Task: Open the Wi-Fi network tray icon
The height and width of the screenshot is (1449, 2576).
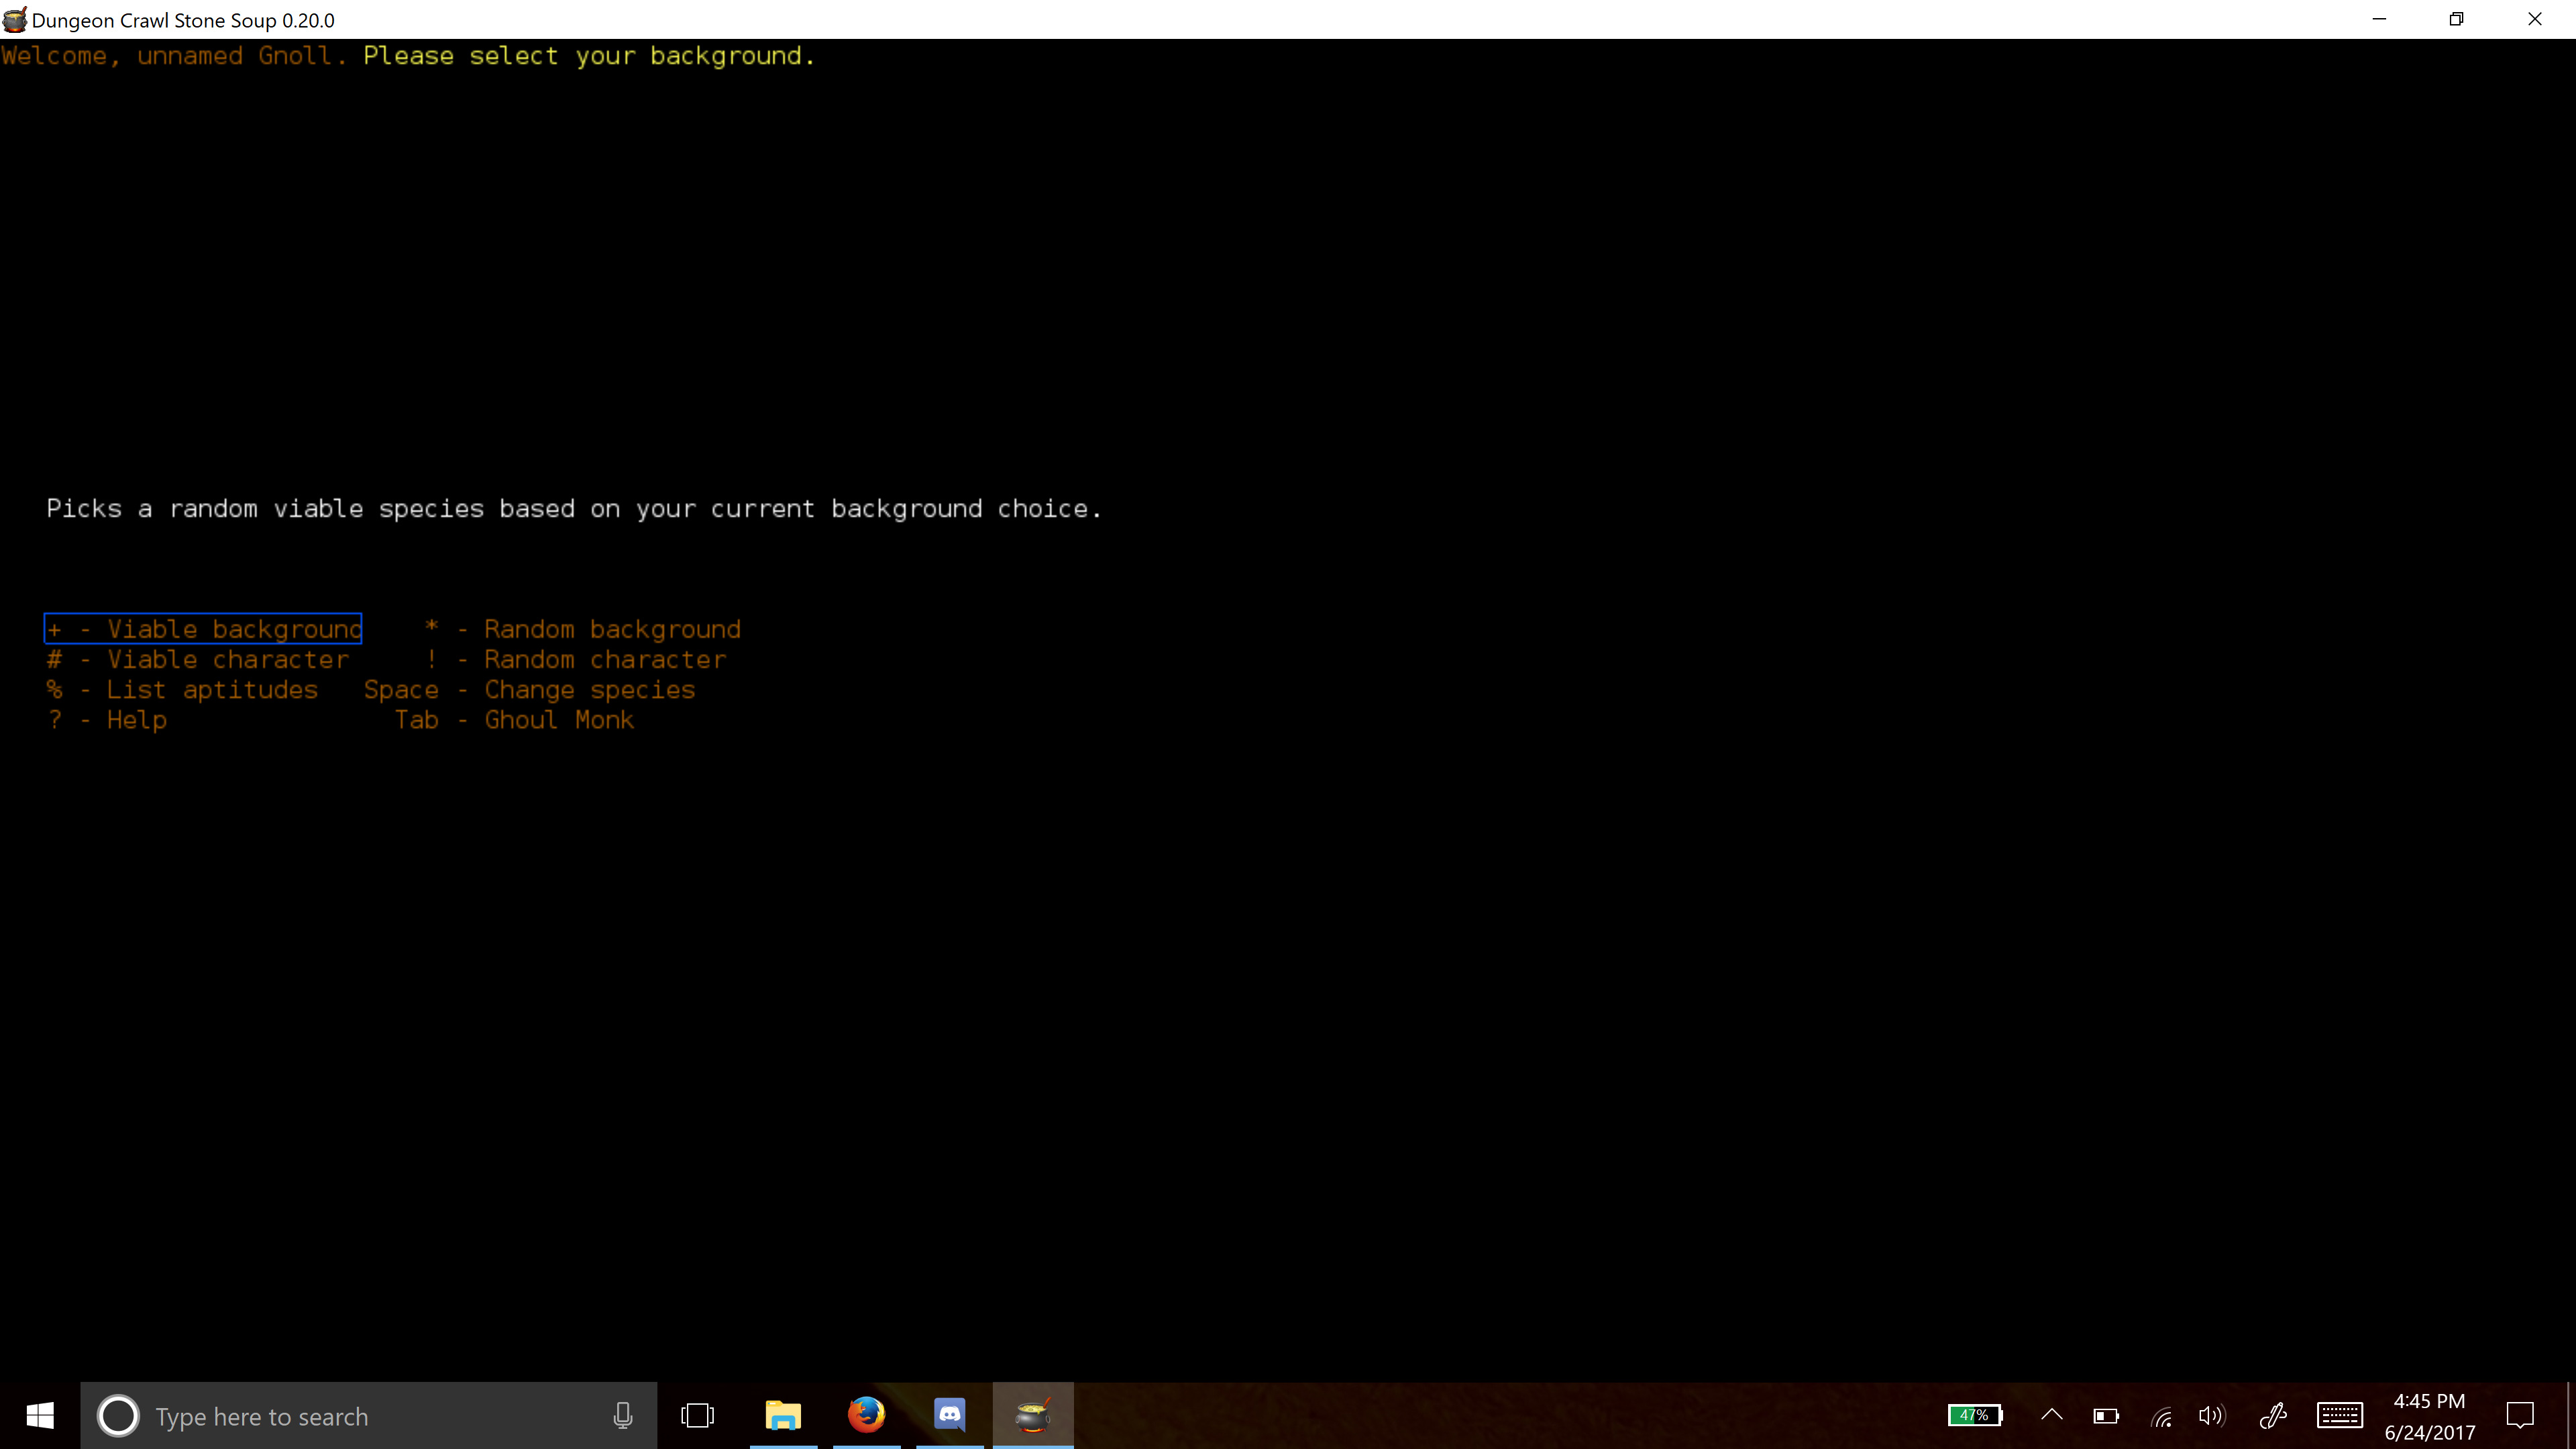Action: point(2161,1417)
